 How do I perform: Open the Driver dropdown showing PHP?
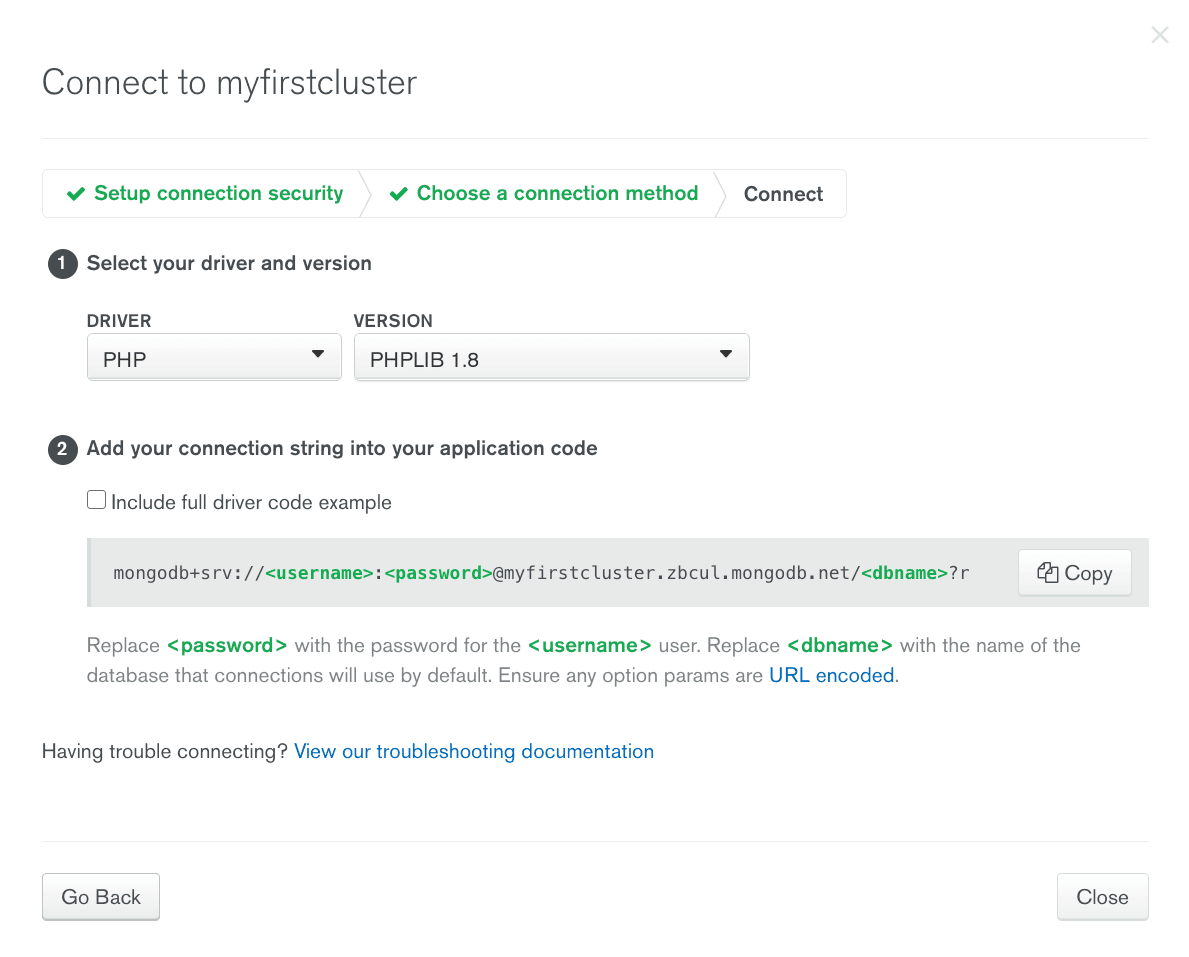tap(214, 358)
